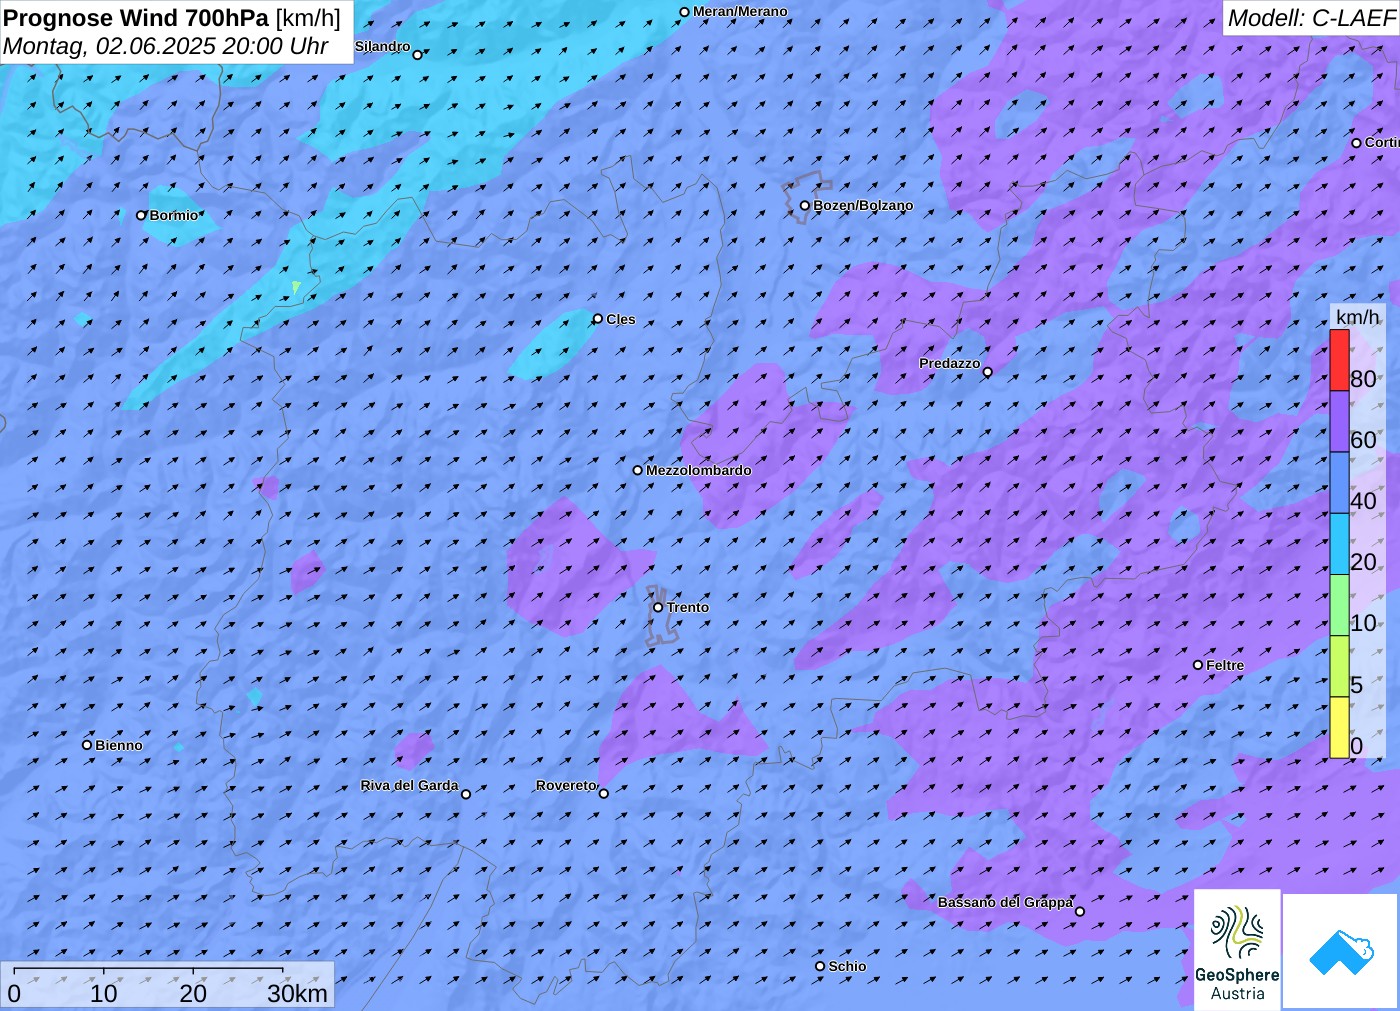The image size is (1400, 1011).
Task: Click the Silandro city marker
Action: pyautogui.click(x=418, y=54)
